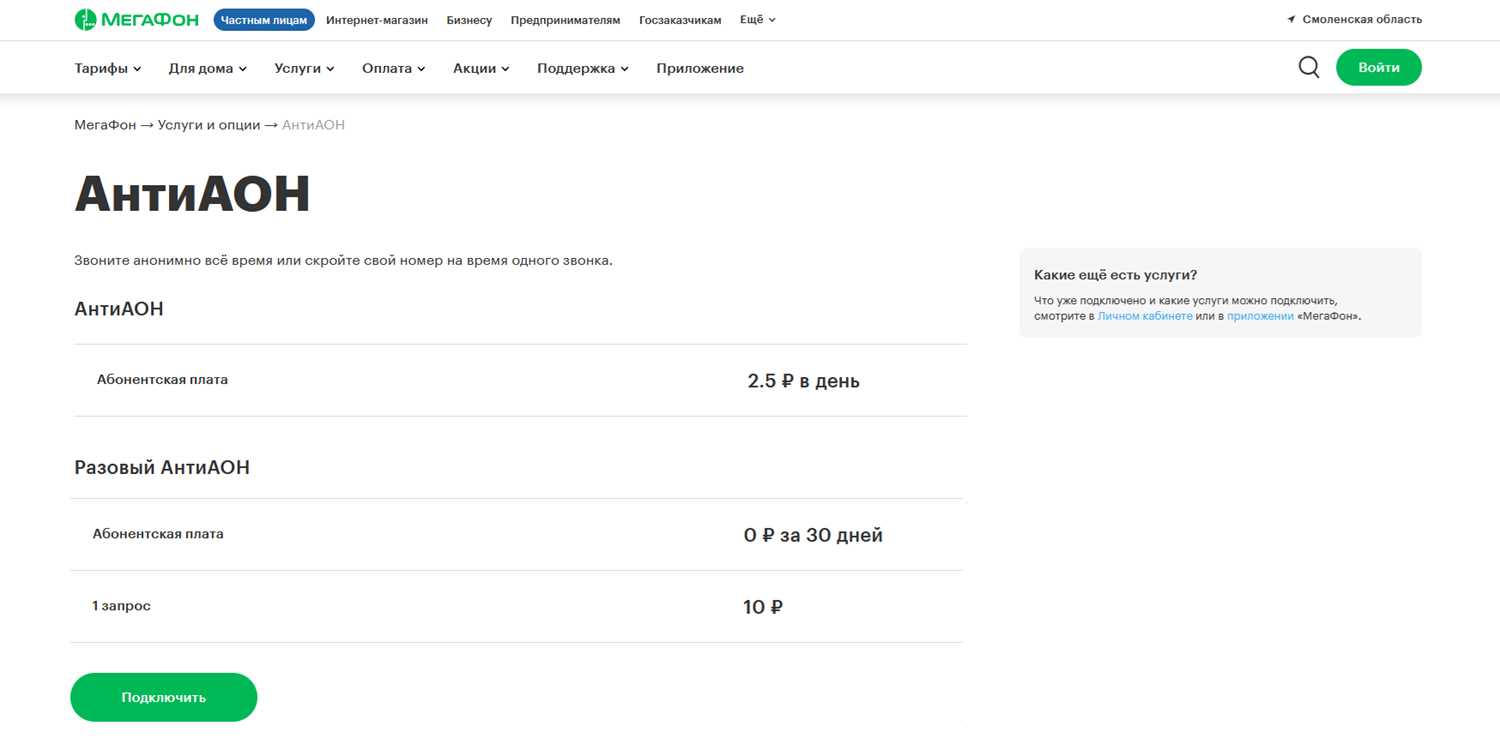
Task: Expand the Для дома dropdown menu
Action: [x=207, y=68]
